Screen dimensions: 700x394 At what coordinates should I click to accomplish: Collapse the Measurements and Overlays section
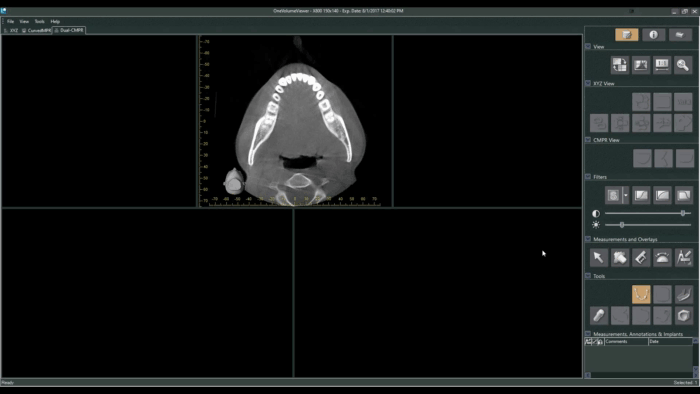click(588, 239)
